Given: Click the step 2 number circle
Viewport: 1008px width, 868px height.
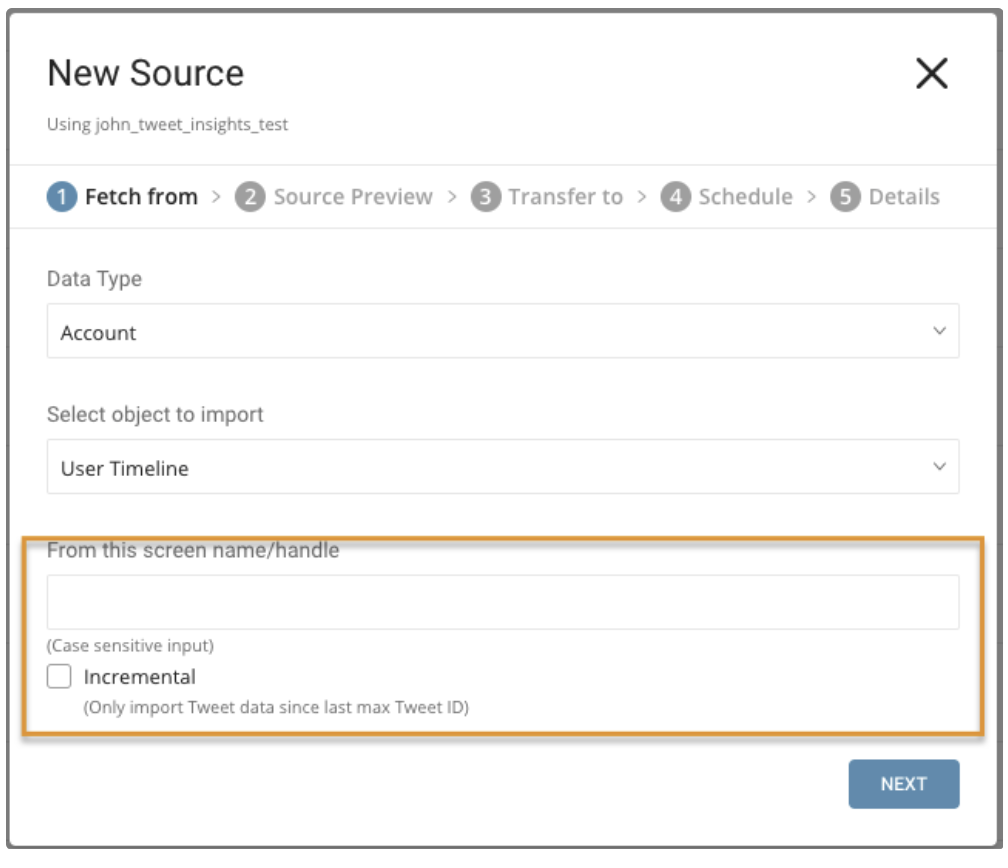Looking at the screenshot, I should pyautogui.click(x=246, y=197).
